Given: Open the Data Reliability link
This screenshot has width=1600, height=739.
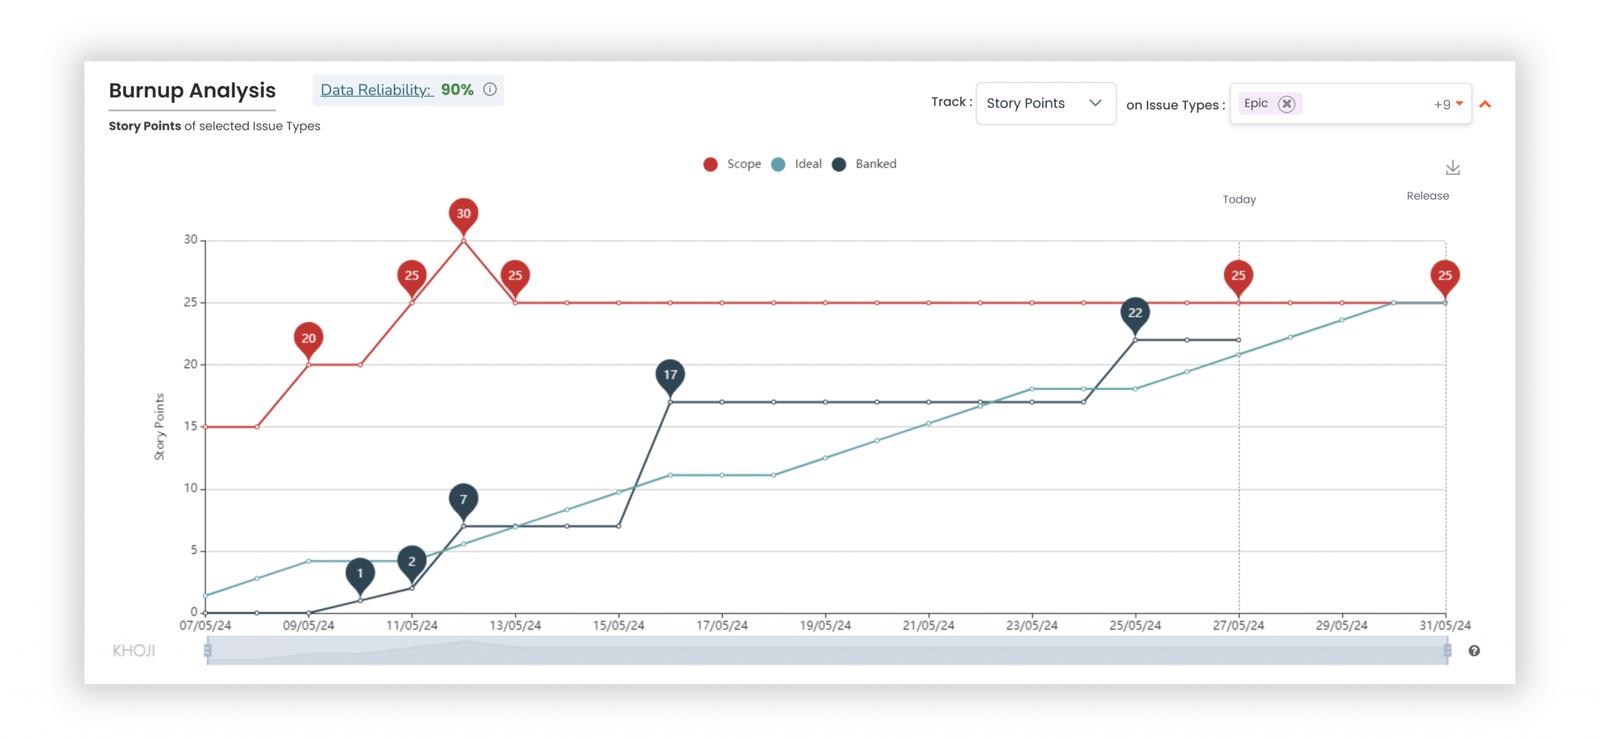Looking at the screenshot, I should [x=376, y=90].
